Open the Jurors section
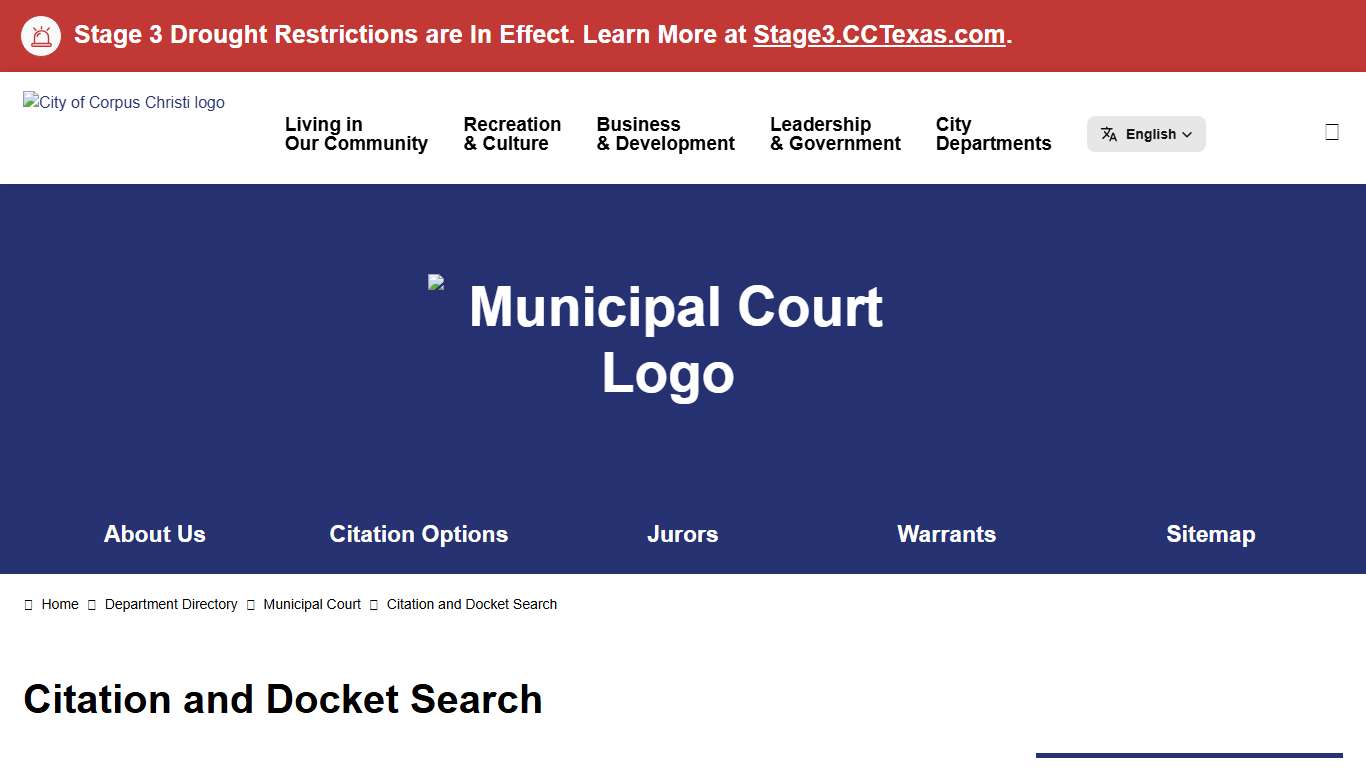1366x768 pixels. [683, 534]
